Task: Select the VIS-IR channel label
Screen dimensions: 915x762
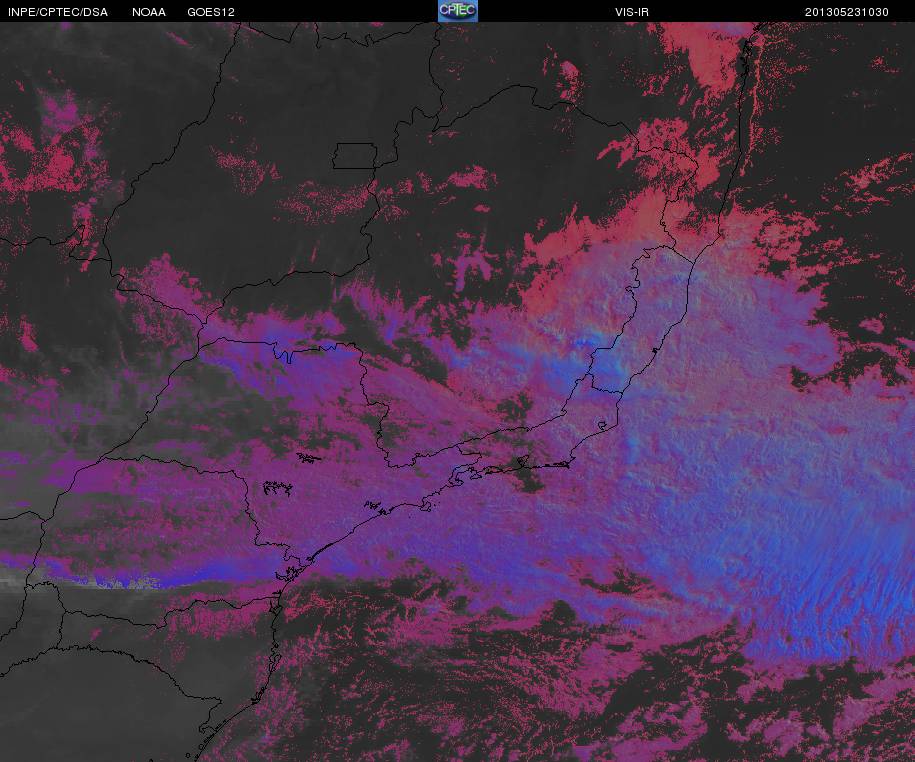Action: coord(632,12)
